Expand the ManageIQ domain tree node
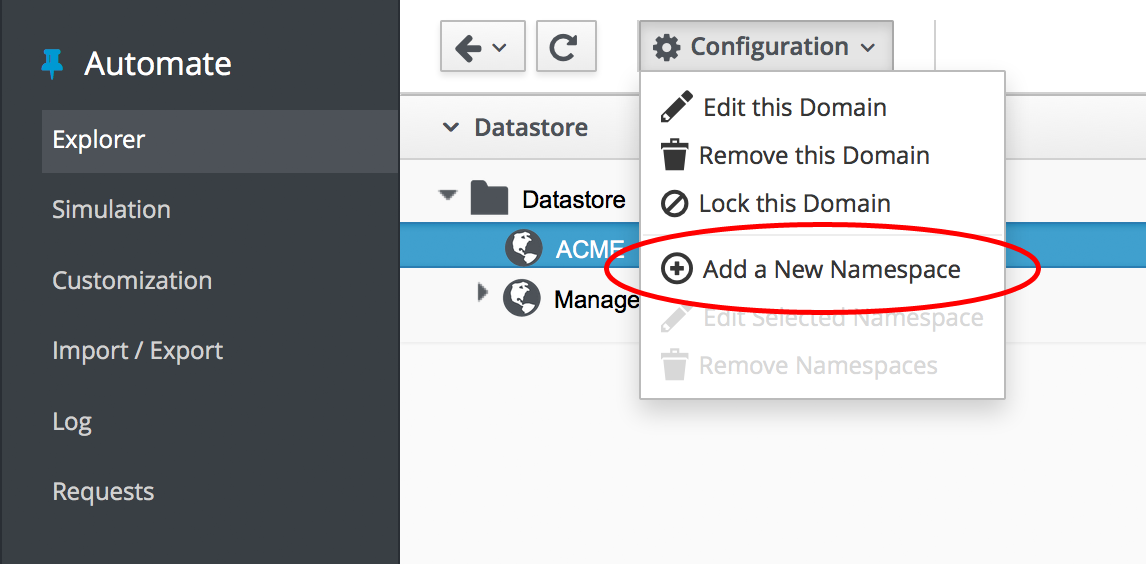Image resolution: width=1146 pixels, height=564 pixels. (x=483, y=293)
